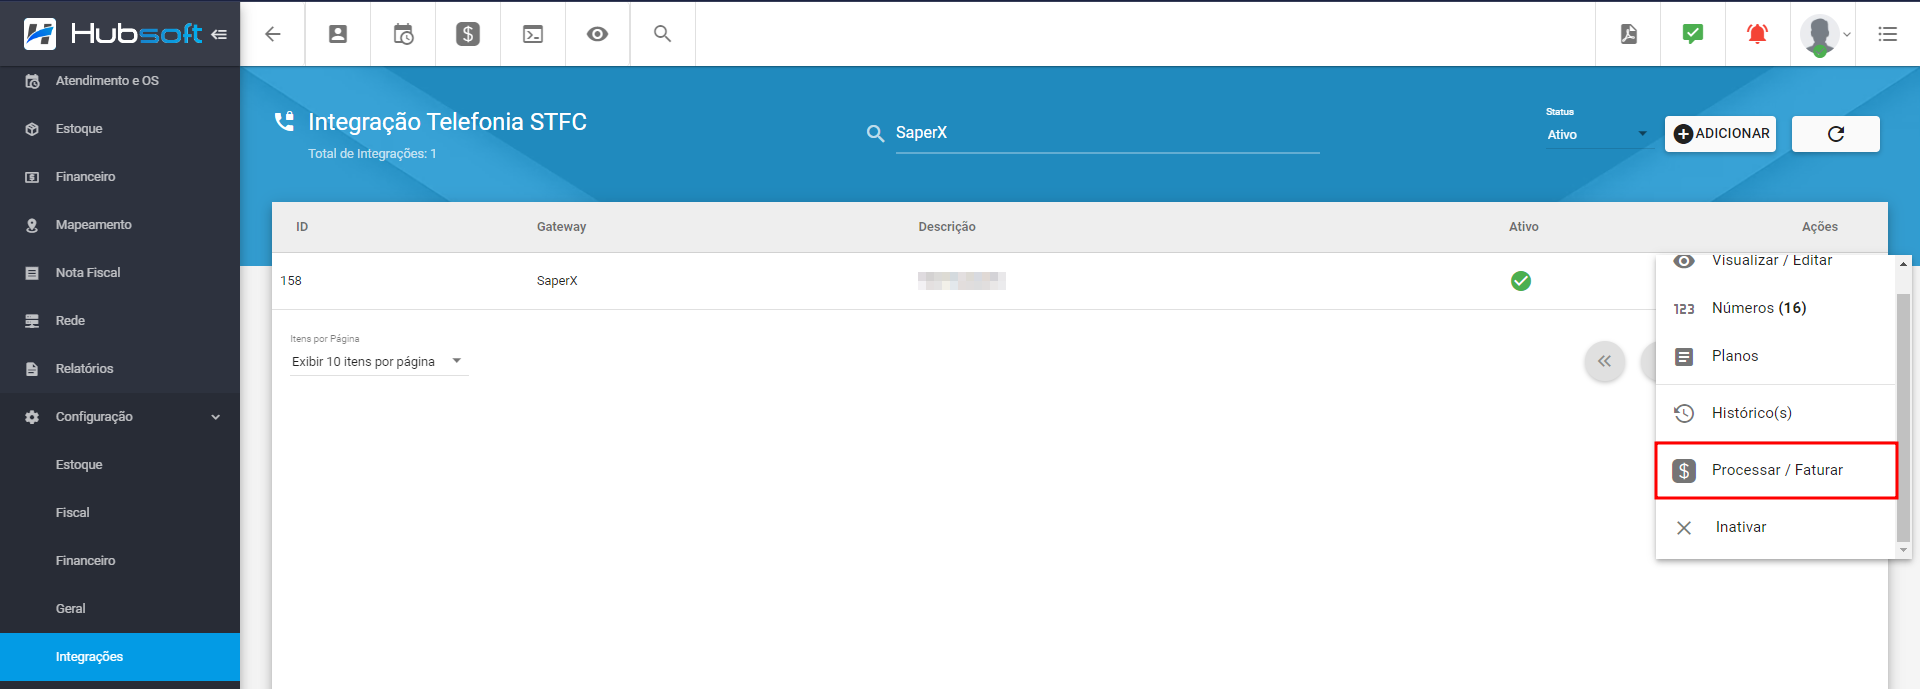
Task: Collapse the Configuração section chevron
Action: [215, 417]
